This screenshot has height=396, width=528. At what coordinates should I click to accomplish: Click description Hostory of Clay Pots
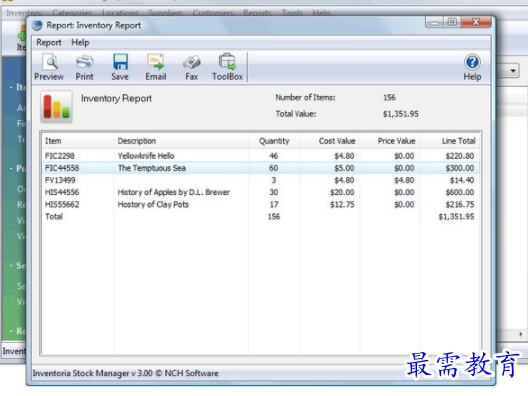tap(153, 204)
